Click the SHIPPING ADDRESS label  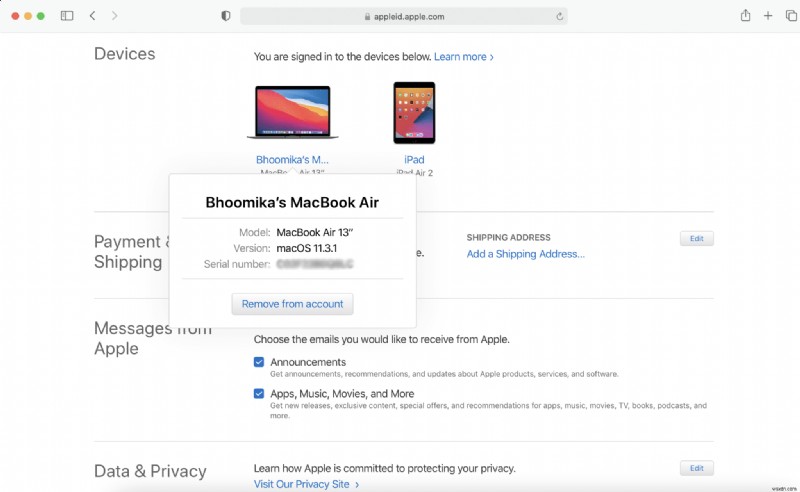(x=508, y=237)
